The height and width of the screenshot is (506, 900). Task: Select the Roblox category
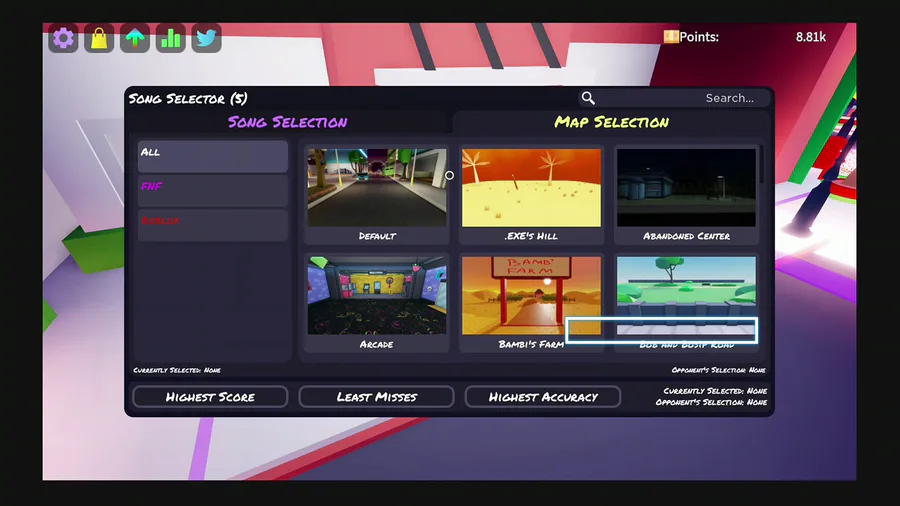[213, 225]
